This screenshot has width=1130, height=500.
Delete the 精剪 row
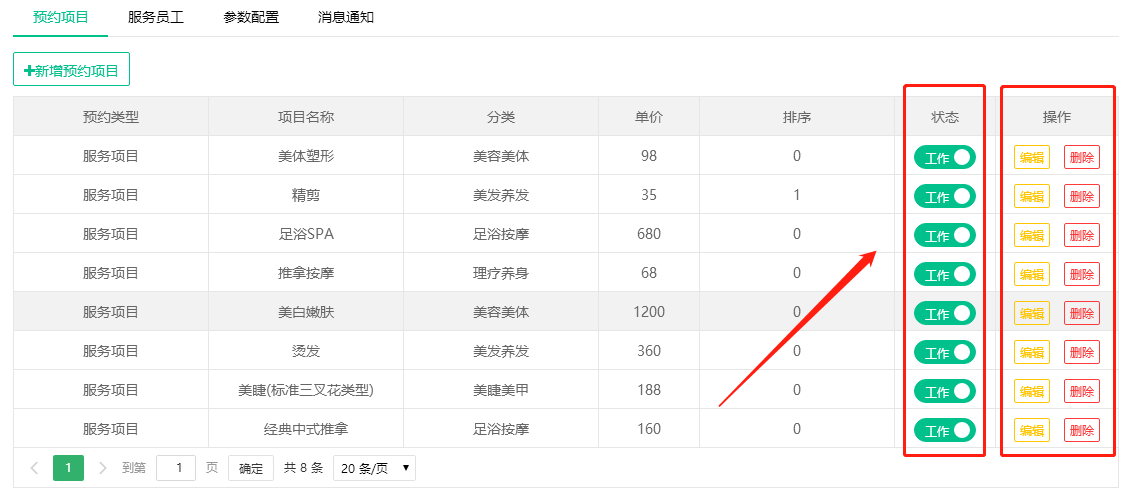[1082, 196]
